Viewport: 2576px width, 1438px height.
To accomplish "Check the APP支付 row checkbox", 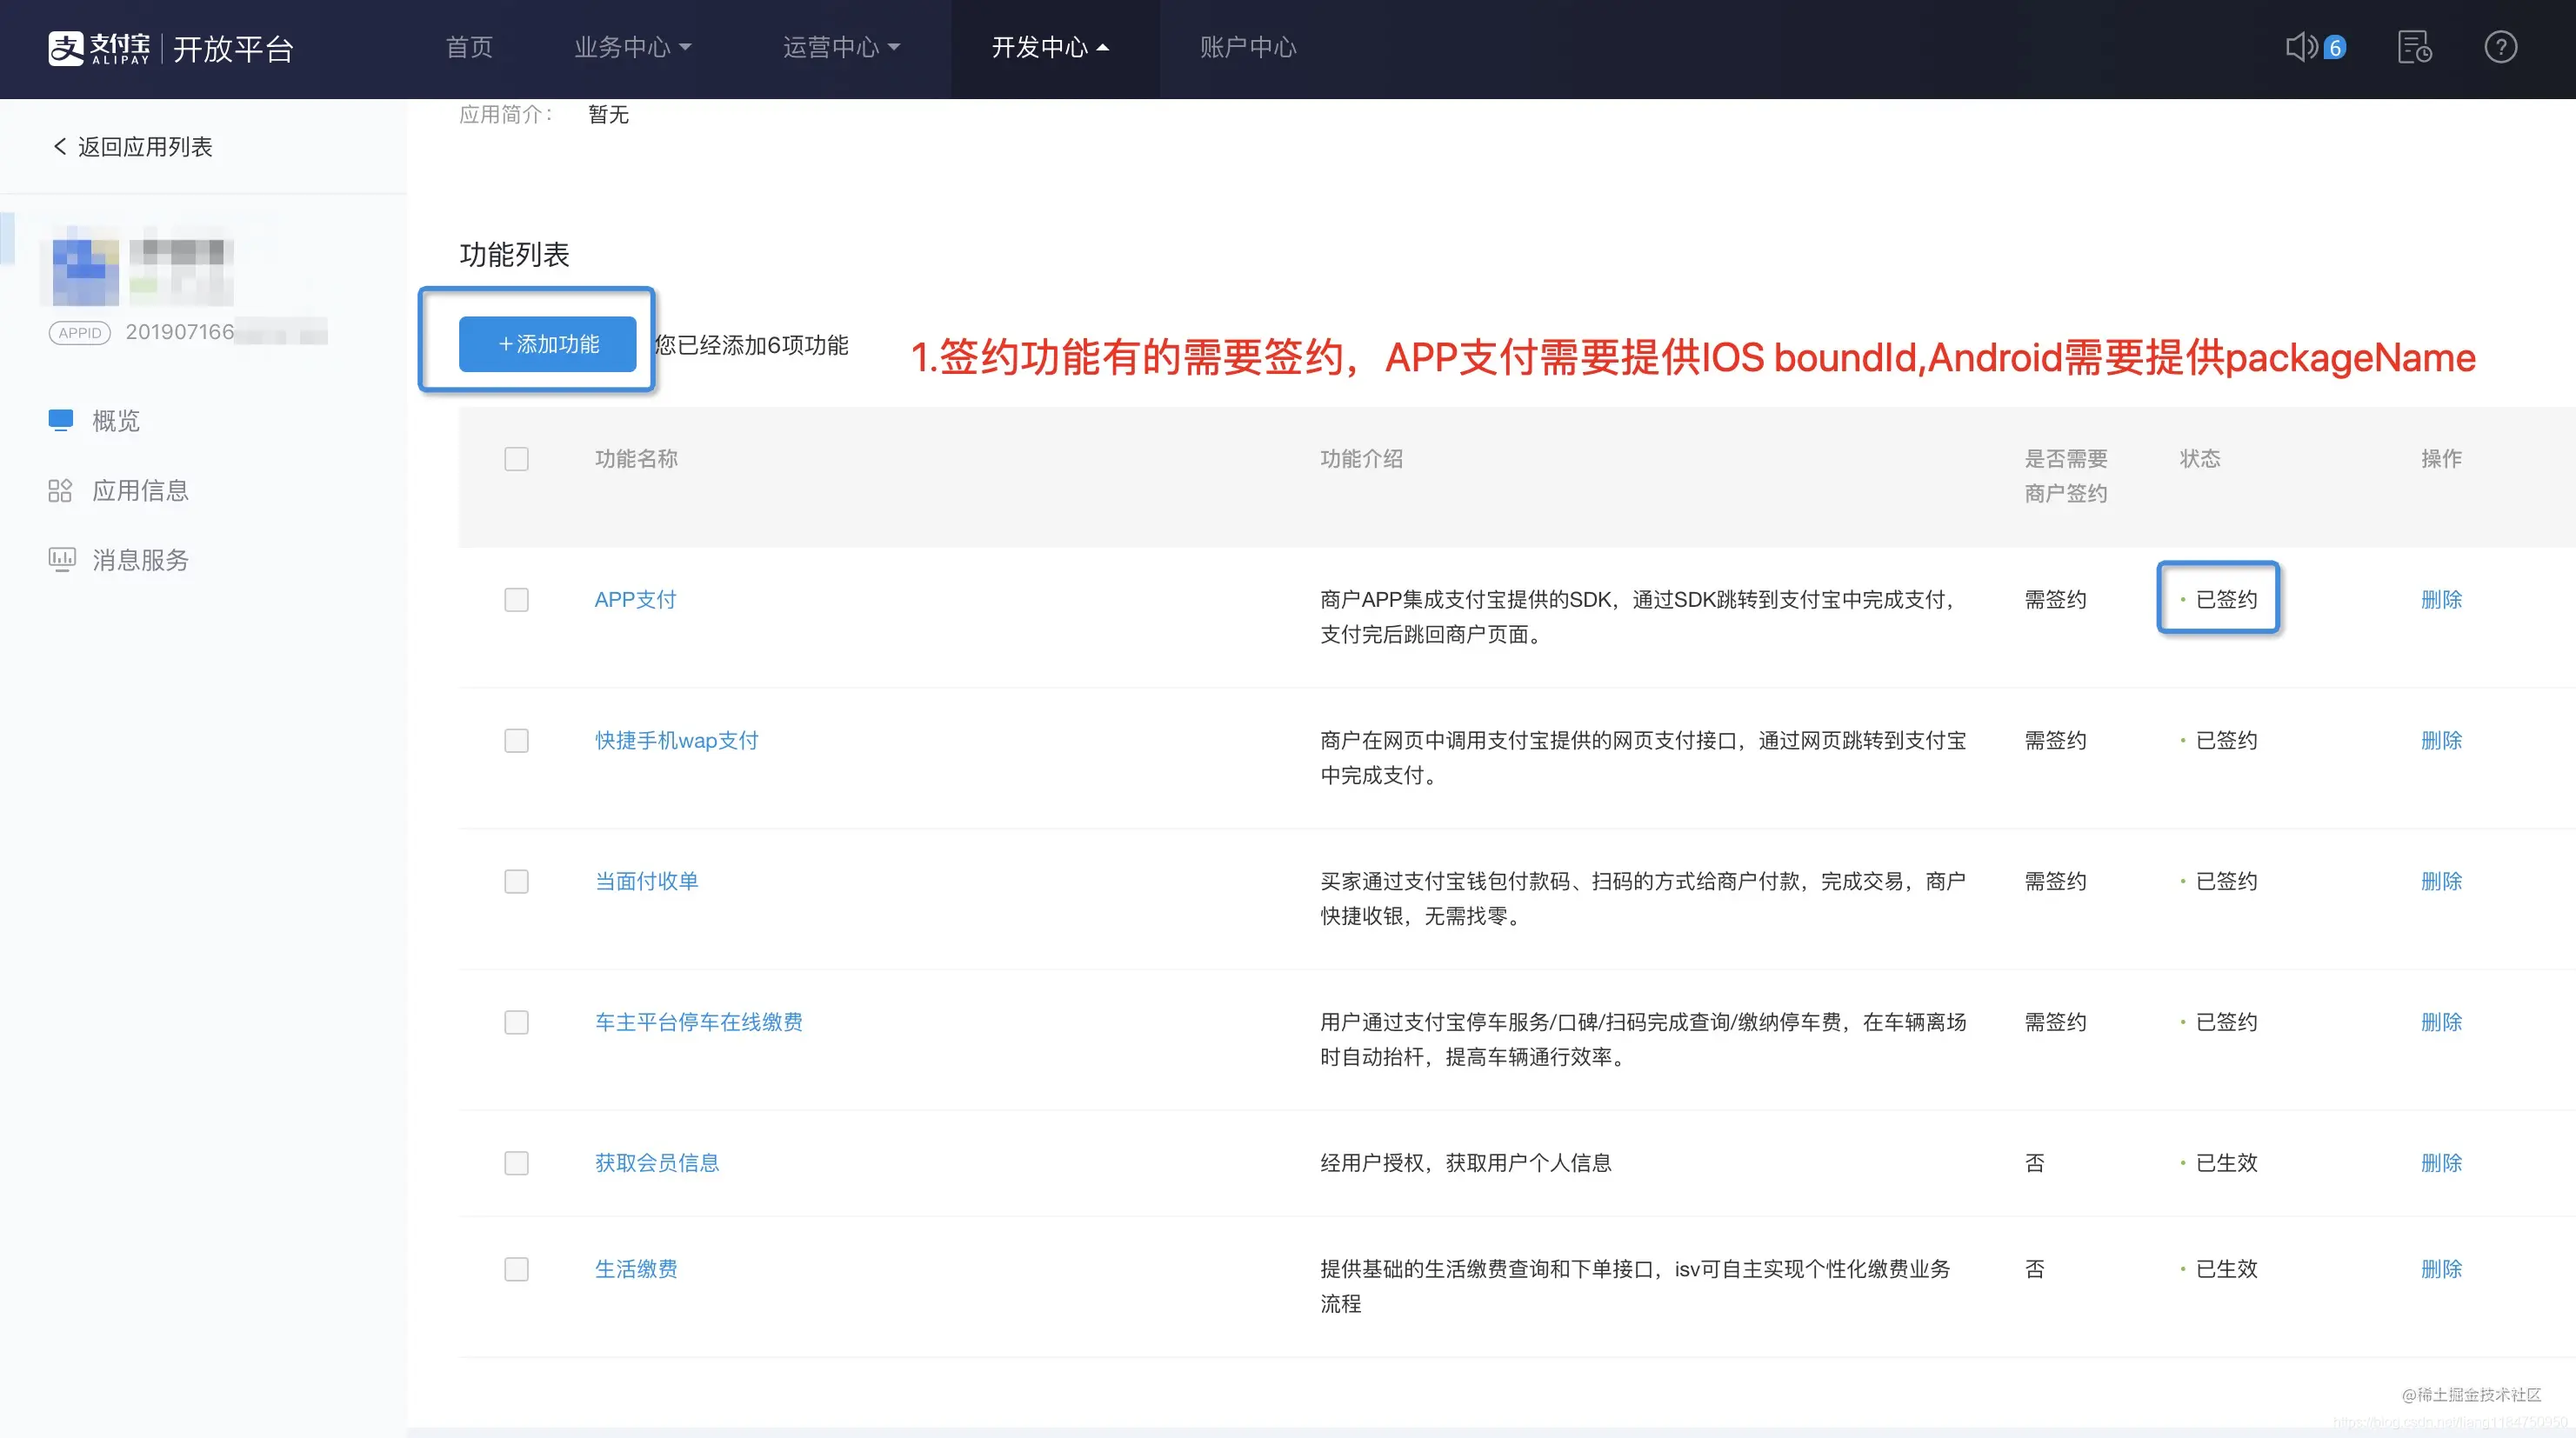I will (516, 600).
